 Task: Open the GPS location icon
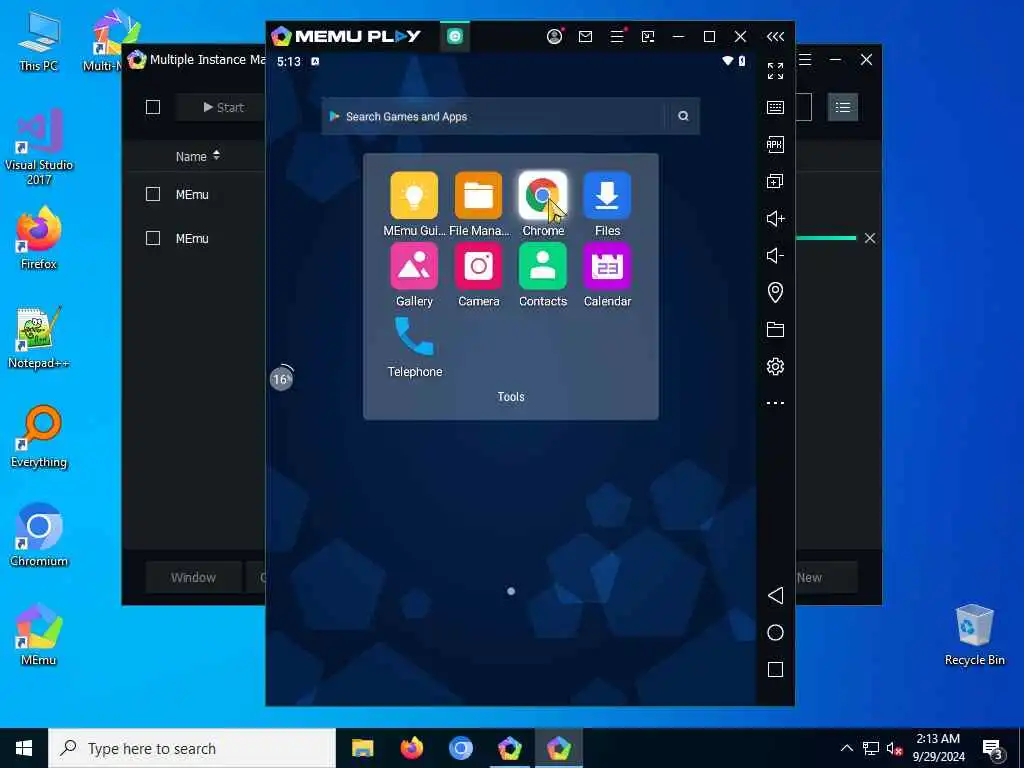click(775, 292)
